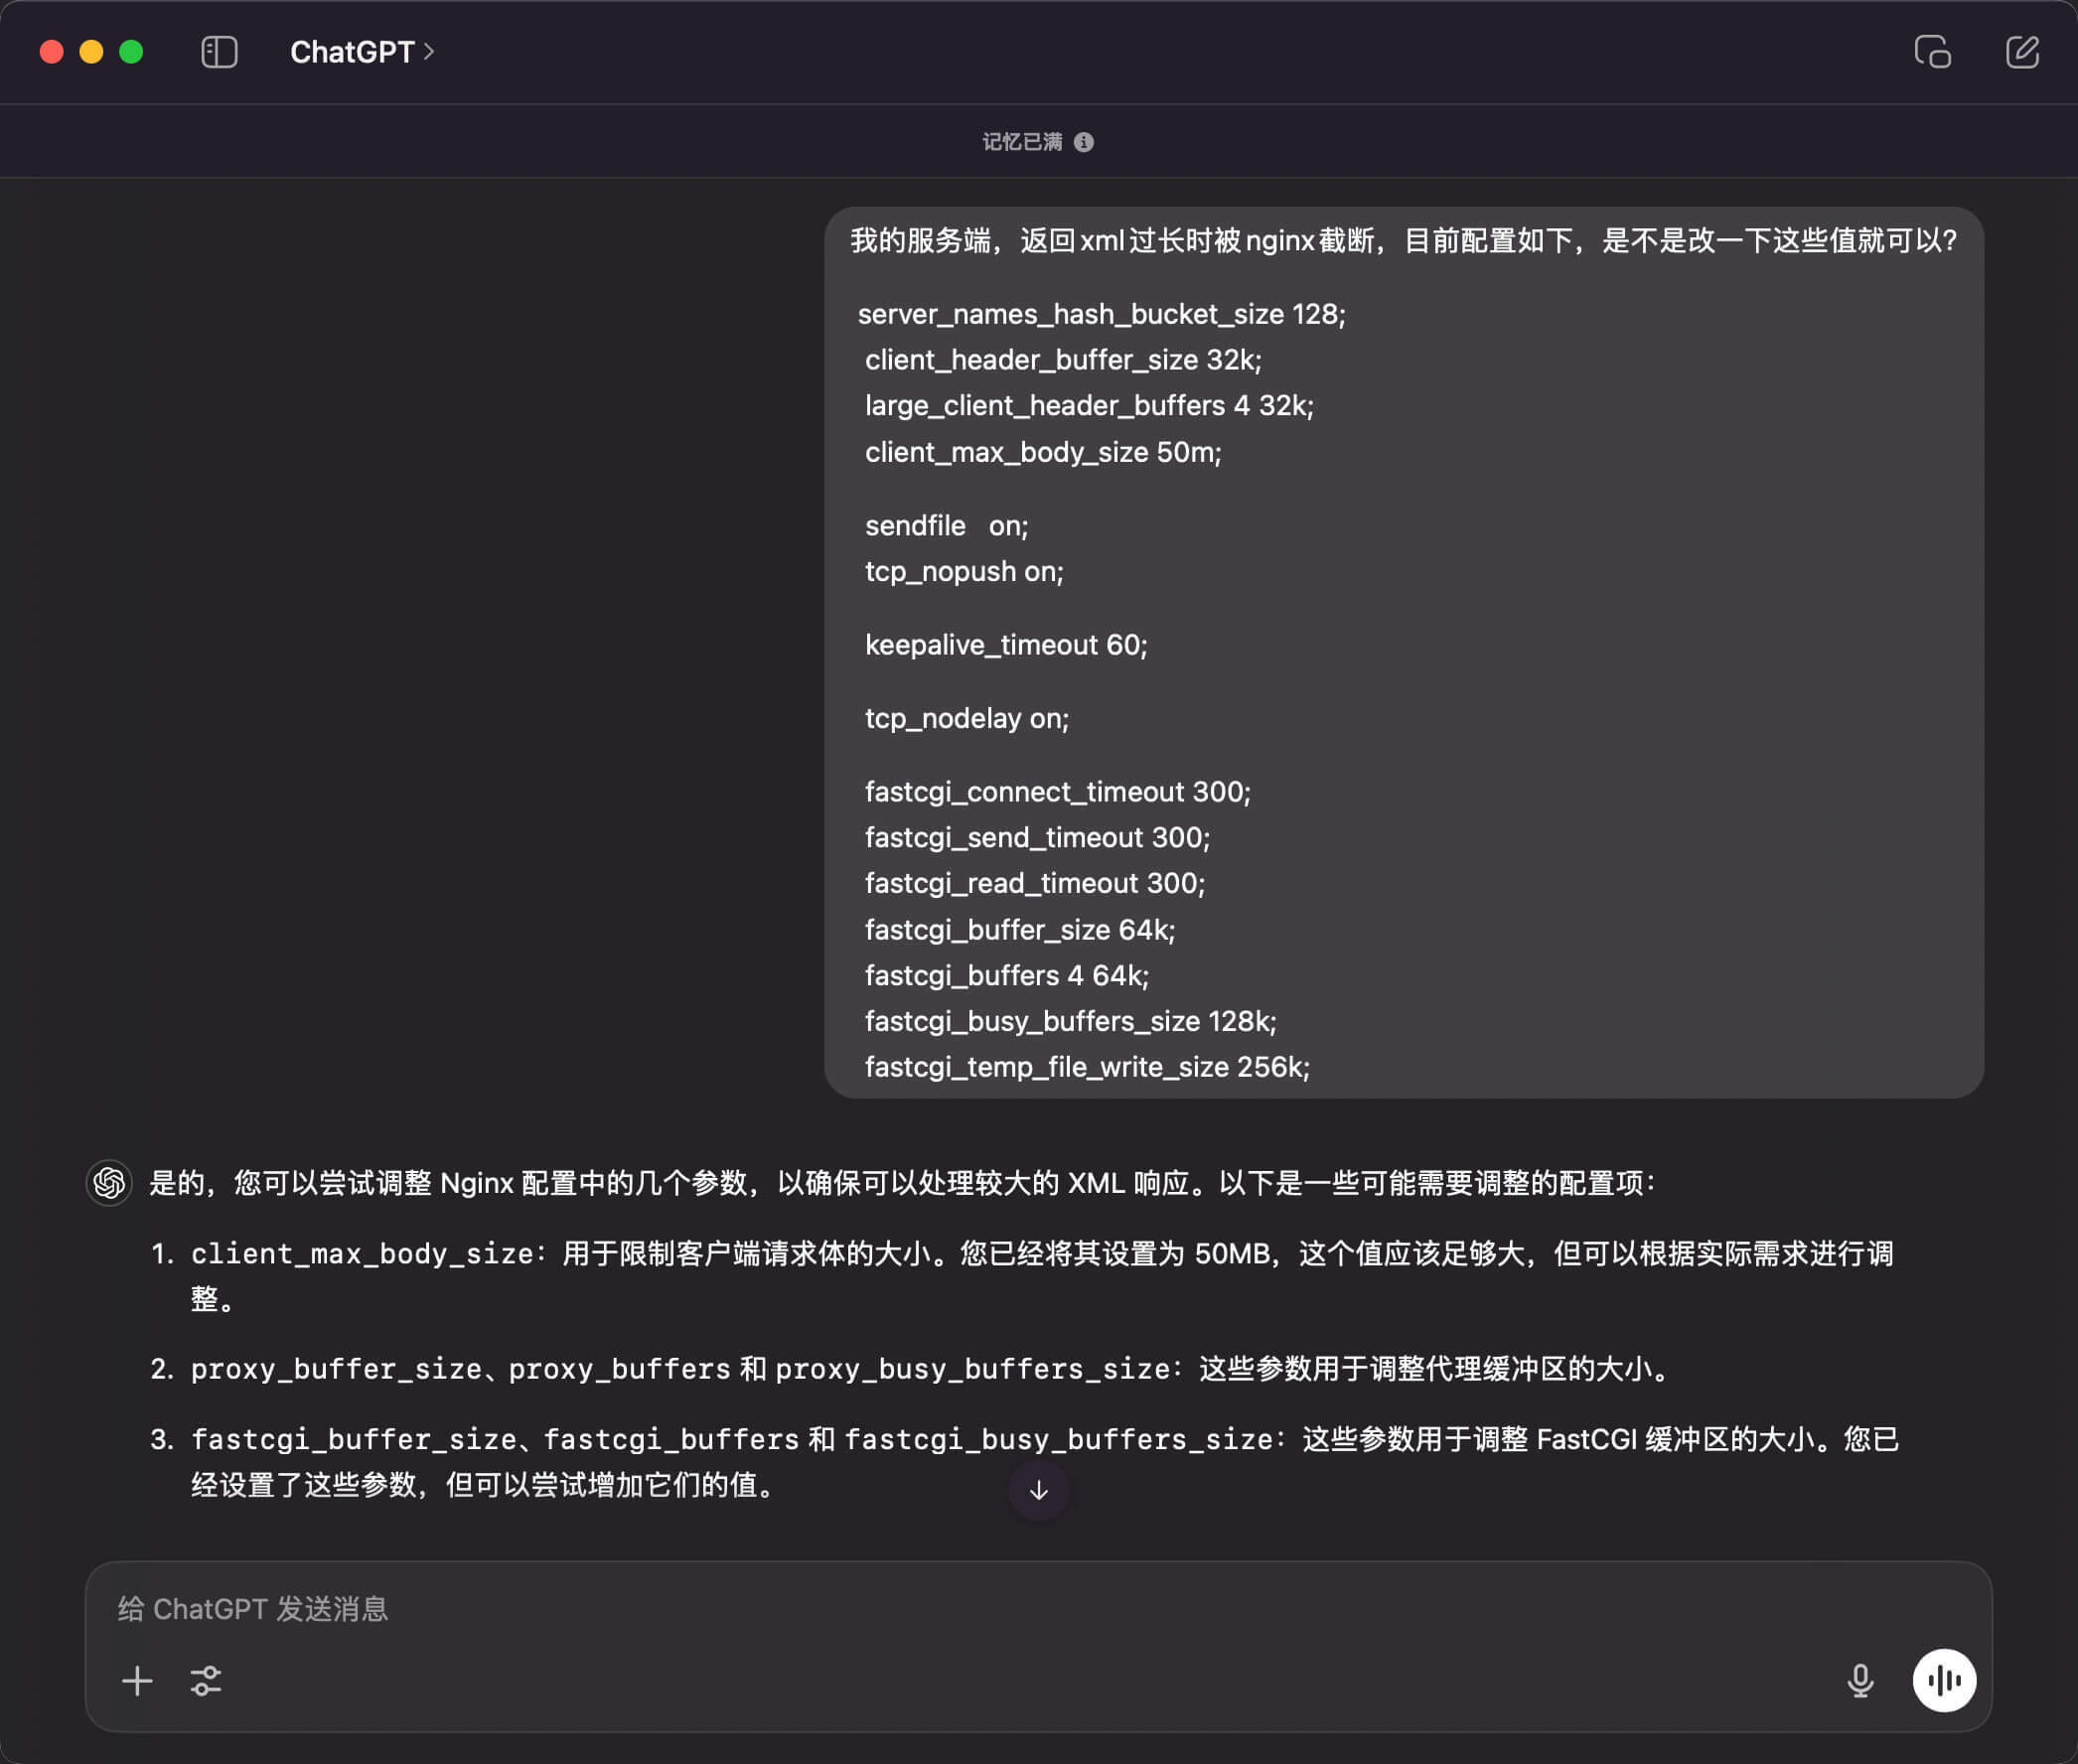Click the line fastcgi_buffers 4 64k;
This screenshot has height=1764, width=2078.
click(1007, 976)
